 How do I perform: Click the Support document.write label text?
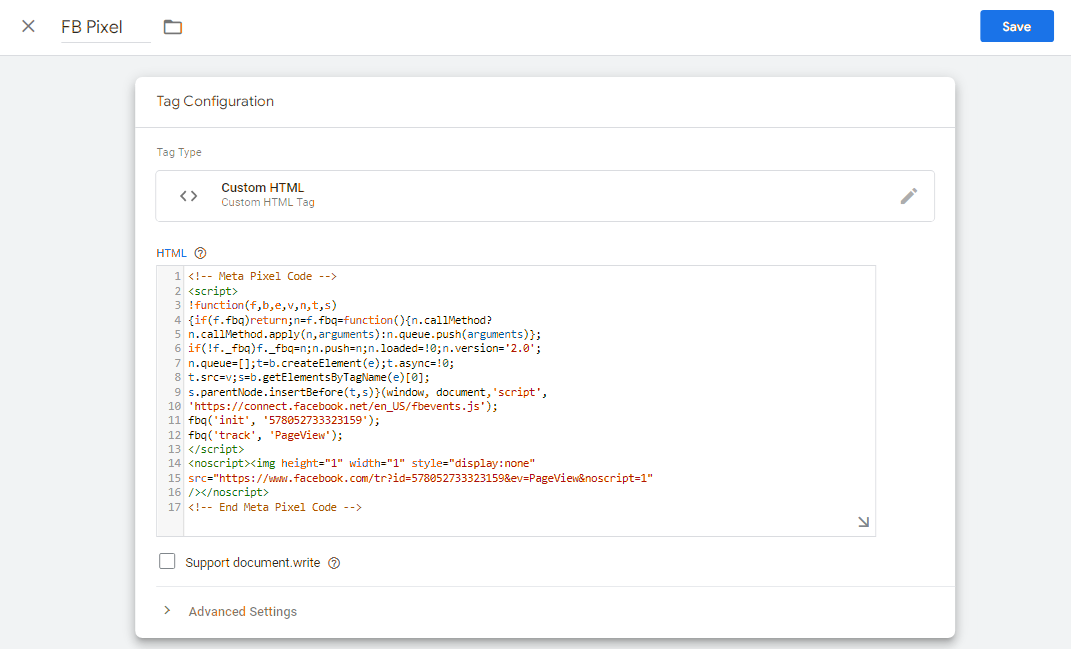tap(253, 563)
